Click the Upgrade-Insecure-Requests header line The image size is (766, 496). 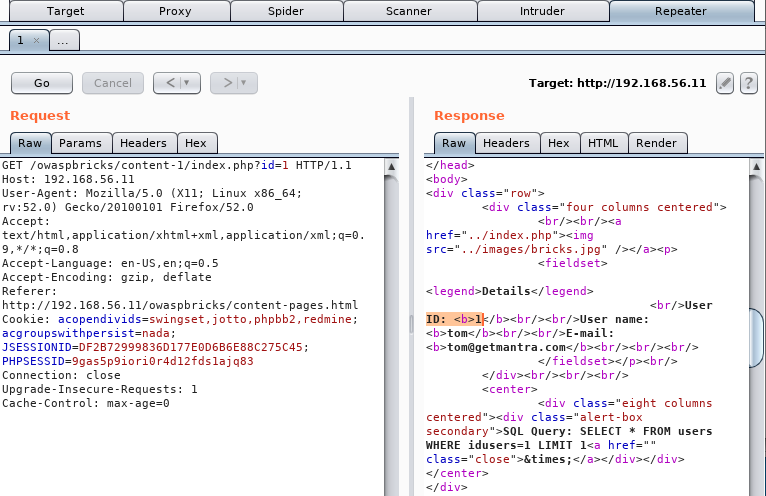click(100, 389)
